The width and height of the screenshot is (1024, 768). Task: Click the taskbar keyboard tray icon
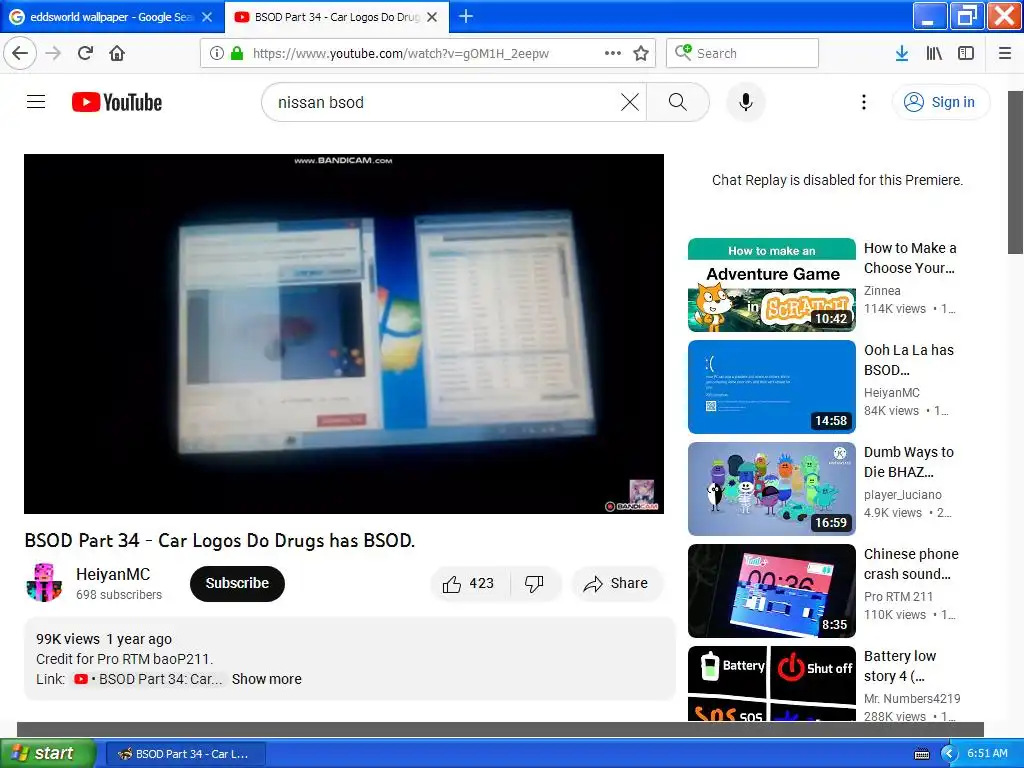(921, 754)
